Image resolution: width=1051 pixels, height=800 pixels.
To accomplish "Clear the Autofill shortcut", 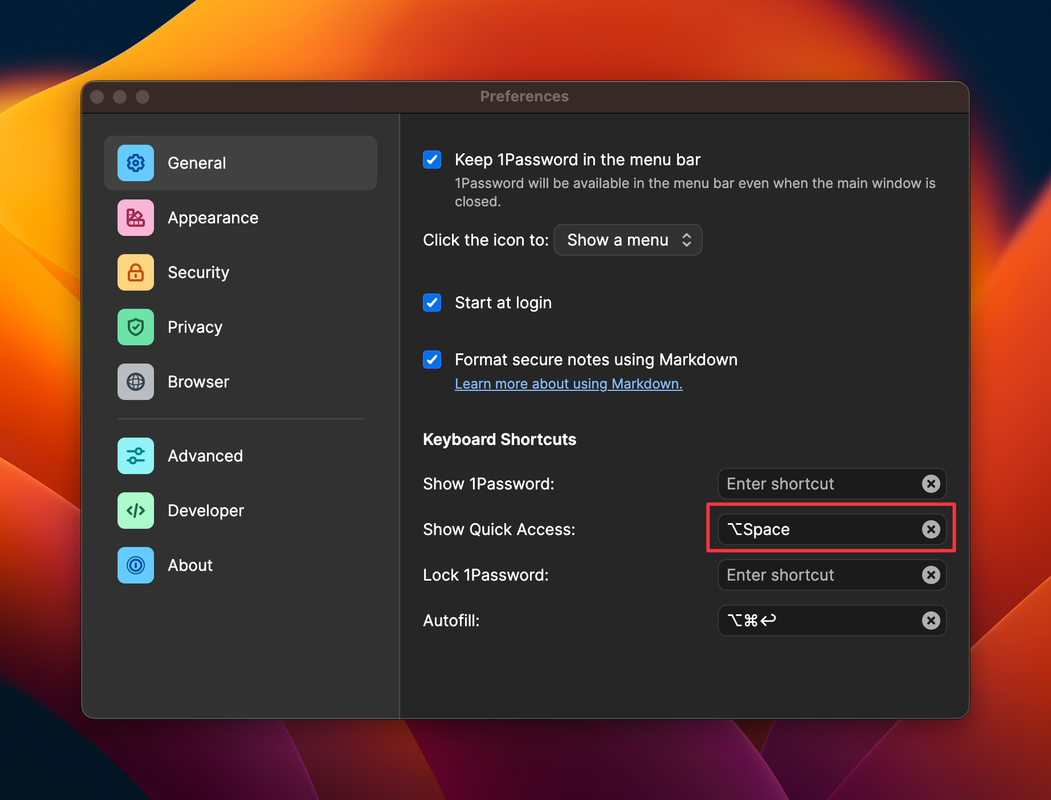I will pos(930,620).
